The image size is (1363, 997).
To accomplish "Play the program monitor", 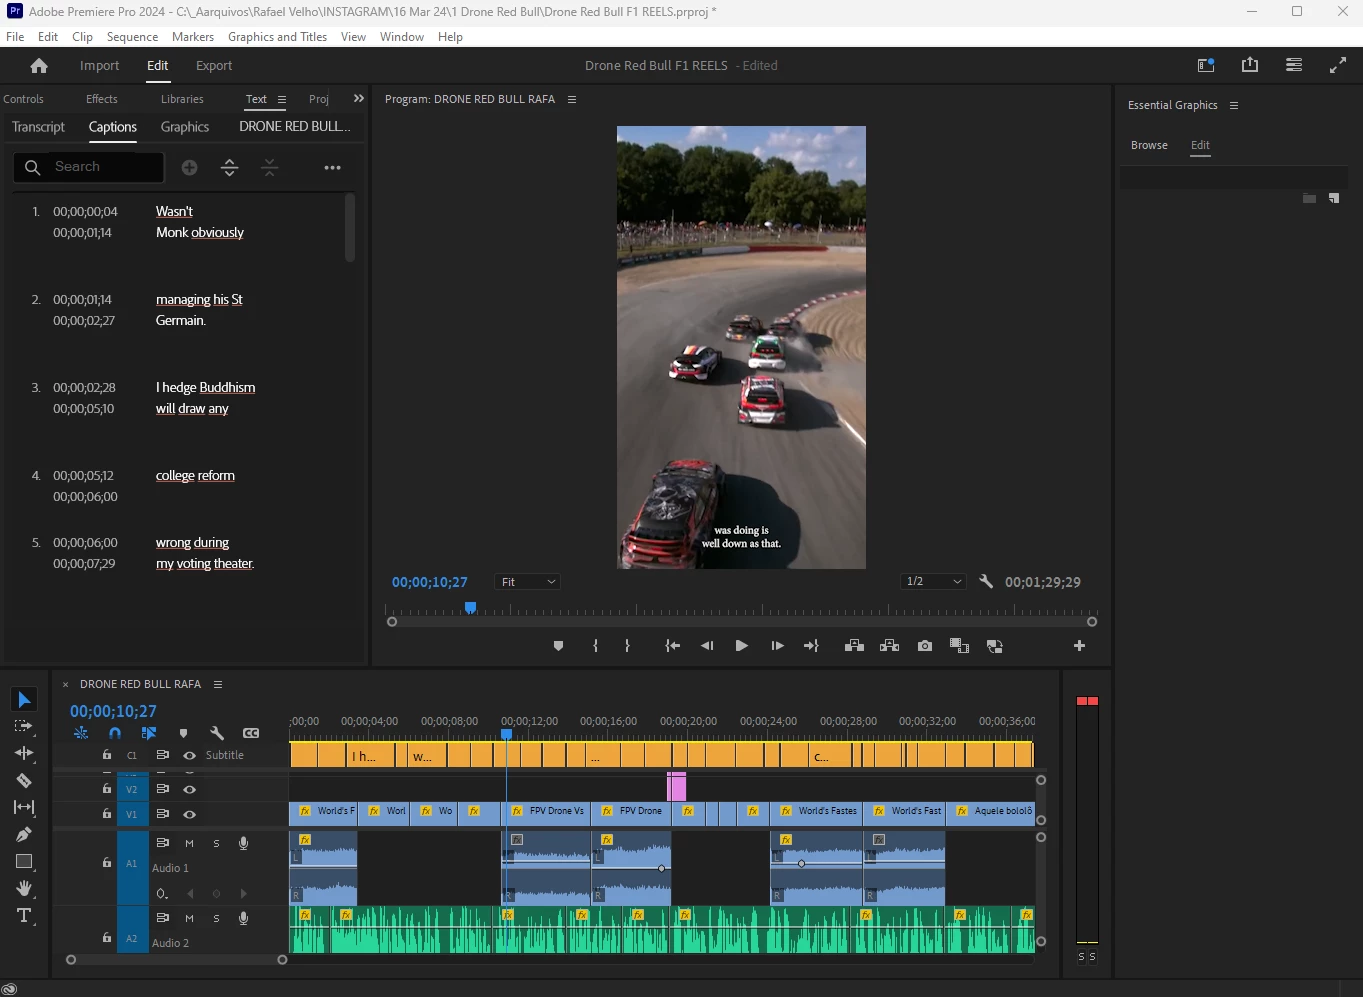I will tap(741, 646).
